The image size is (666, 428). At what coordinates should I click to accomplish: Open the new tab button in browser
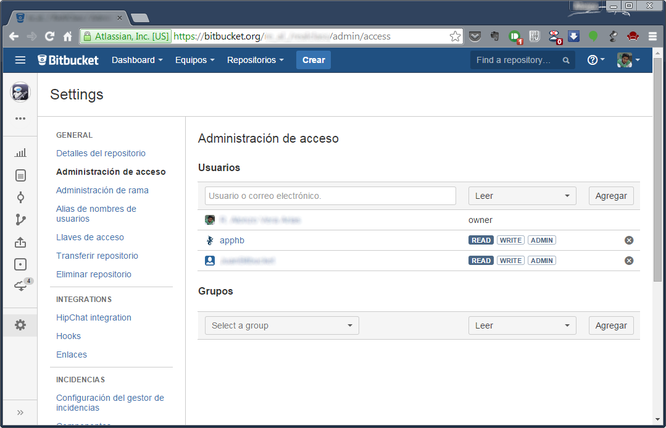tap(140, 18)
